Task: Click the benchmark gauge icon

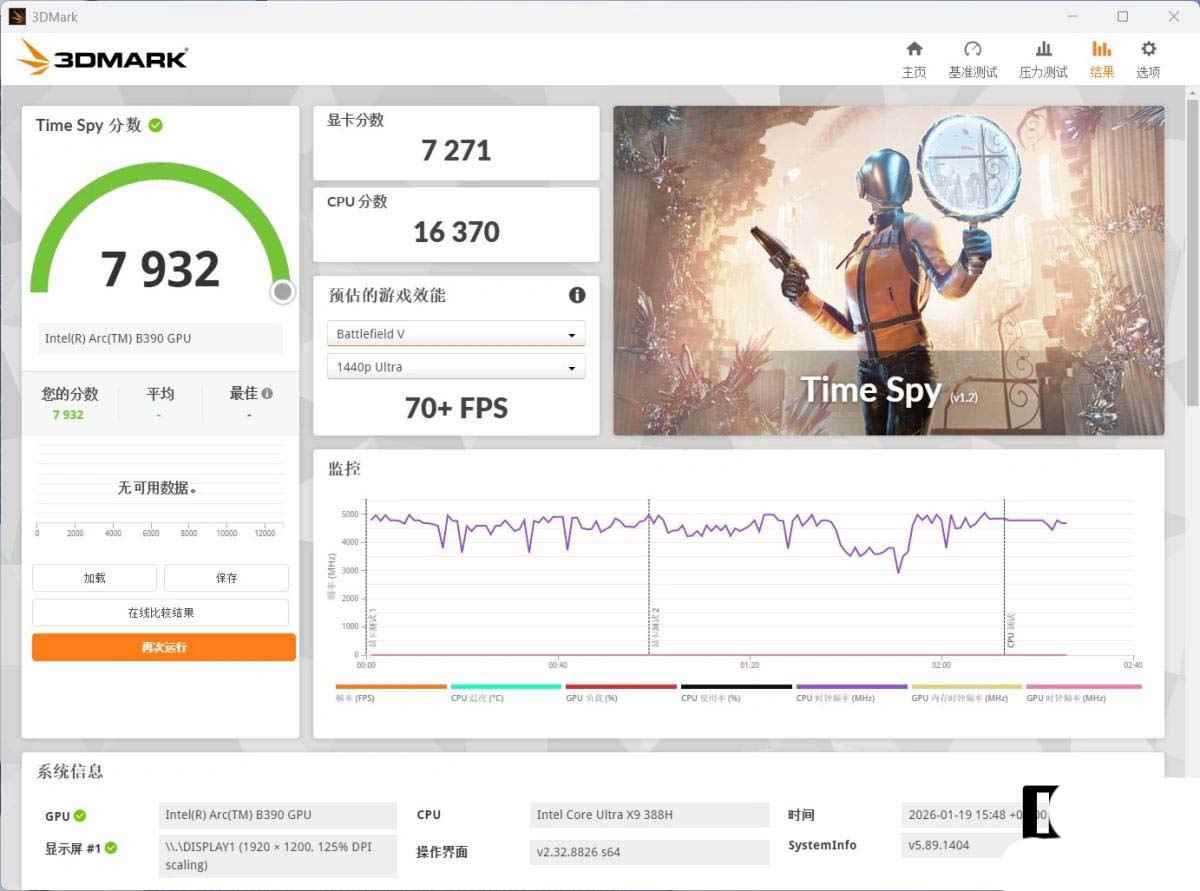Action: pos(972,49)
